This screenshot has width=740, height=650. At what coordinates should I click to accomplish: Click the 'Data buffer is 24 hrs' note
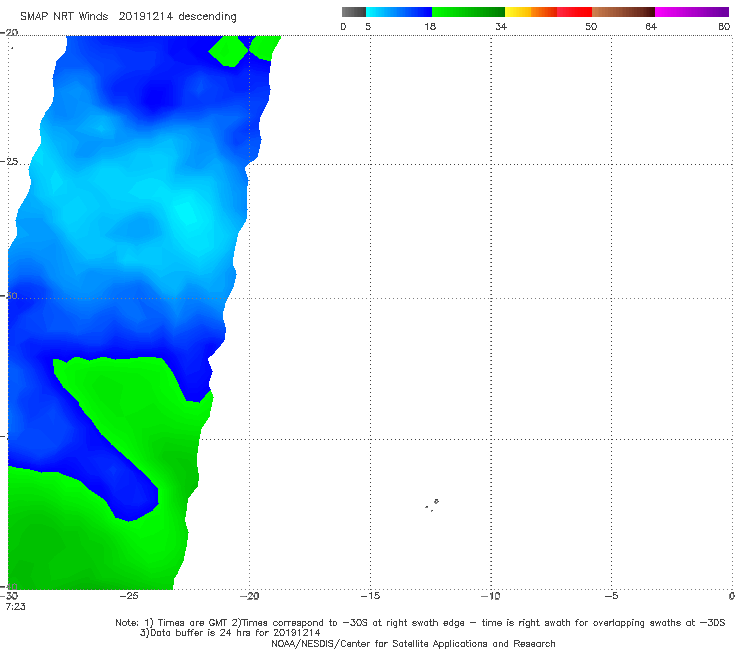click(x=230, y=633)
